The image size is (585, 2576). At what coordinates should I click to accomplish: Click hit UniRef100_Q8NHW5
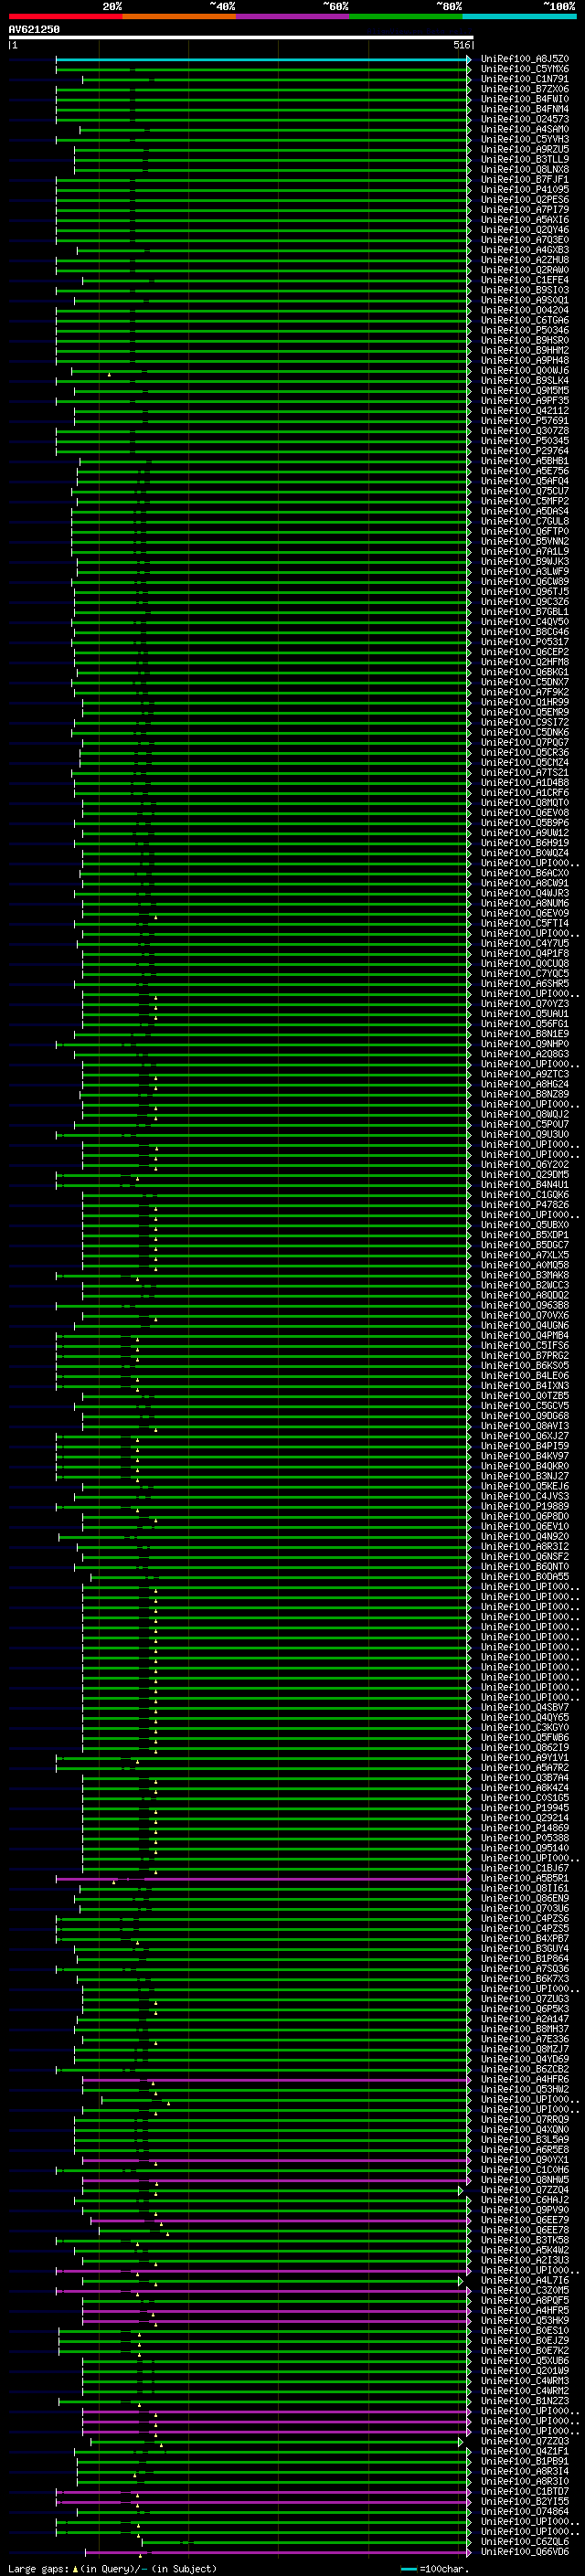point(525,2179)
